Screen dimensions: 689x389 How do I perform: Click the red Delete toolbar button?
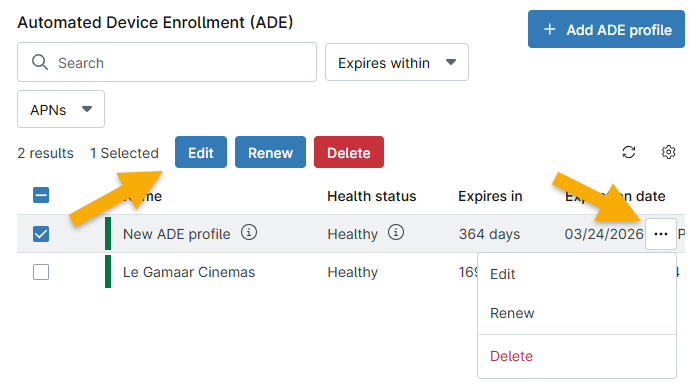349,153
